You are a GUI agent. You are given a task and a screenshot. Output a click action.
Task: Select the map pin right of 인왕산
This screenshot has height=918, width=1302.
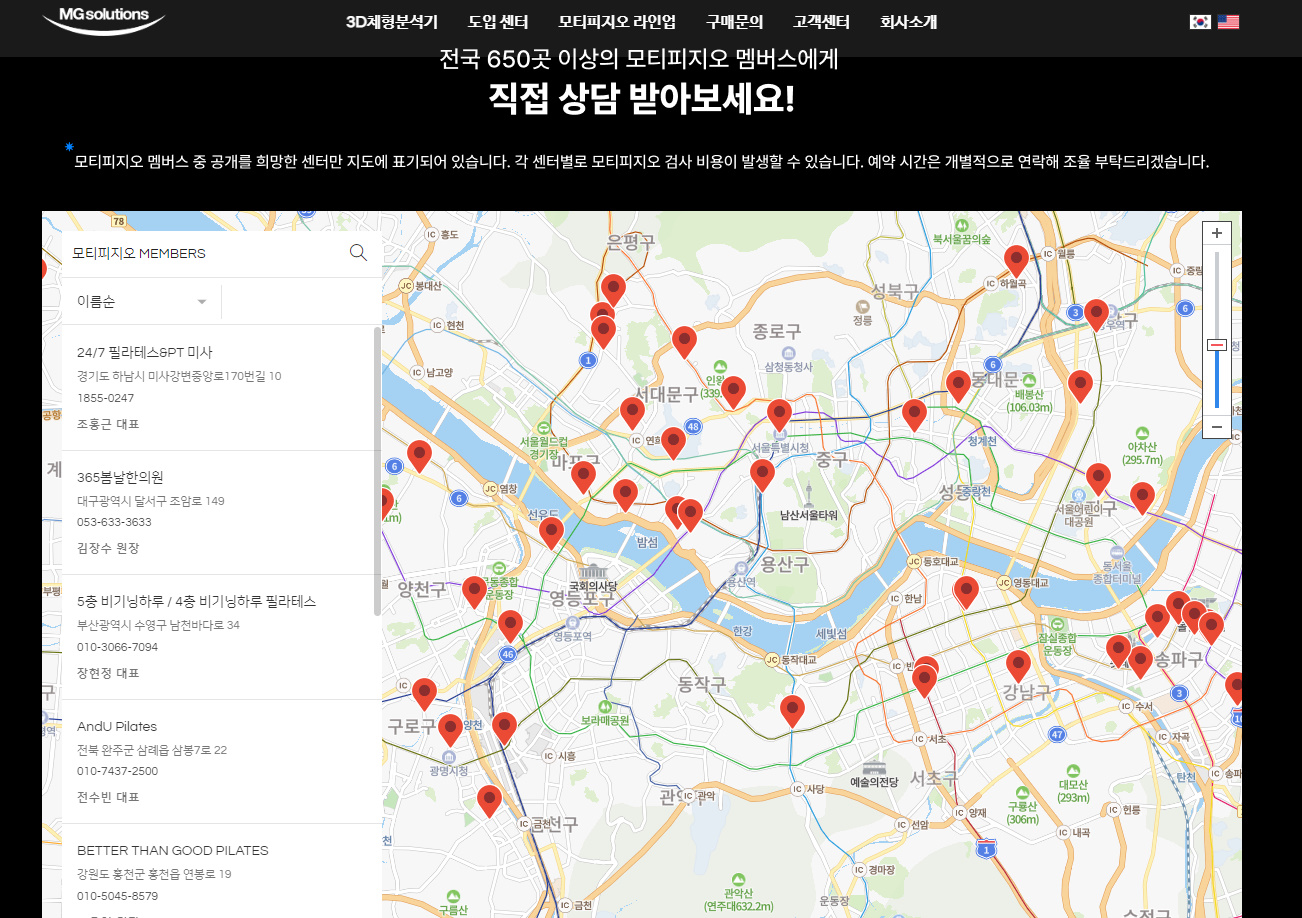pos(733,392)
